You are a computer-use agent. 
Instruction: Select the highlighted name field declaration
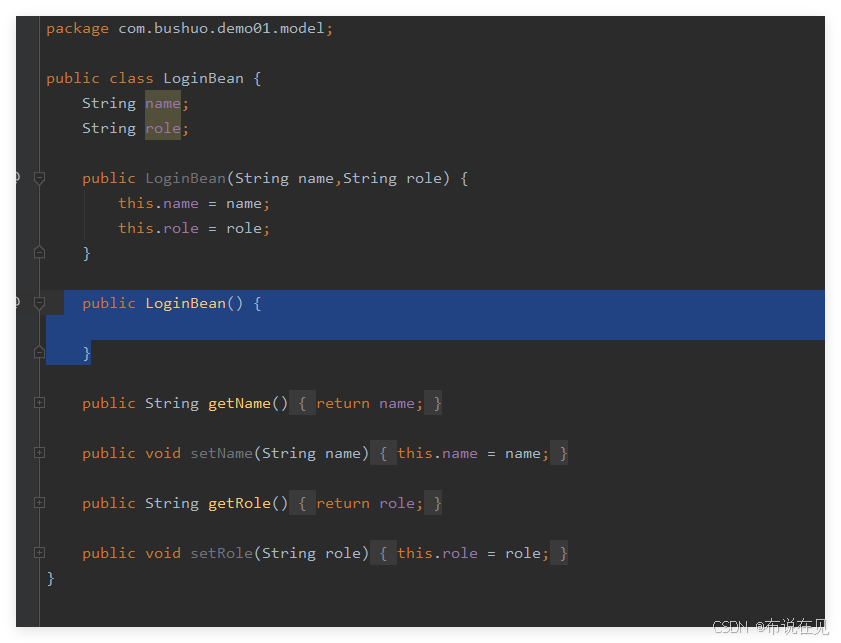(163, 103)
